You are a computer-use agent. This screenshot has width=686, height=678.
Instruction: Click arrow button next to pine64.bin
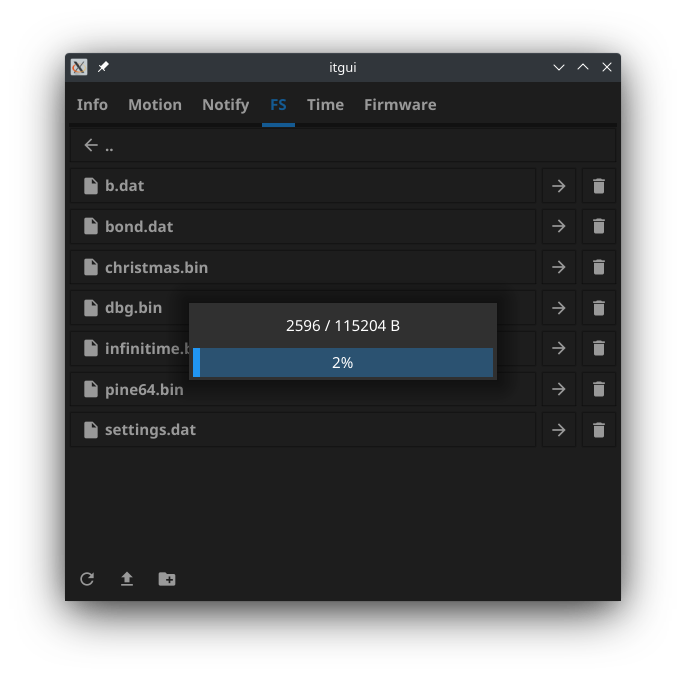(x=559, y=389)
